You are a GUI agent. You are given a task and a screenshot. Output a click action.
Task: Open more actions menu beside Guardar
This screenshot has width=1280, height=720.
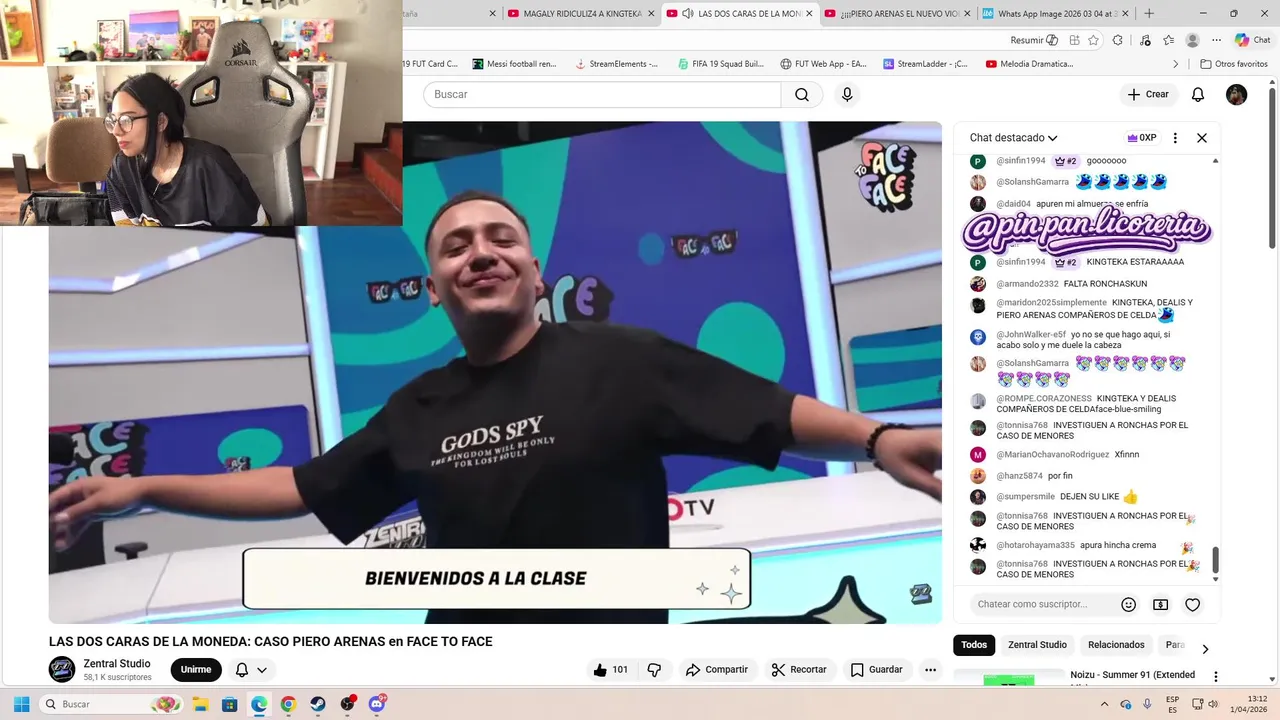tap(930, 670)
